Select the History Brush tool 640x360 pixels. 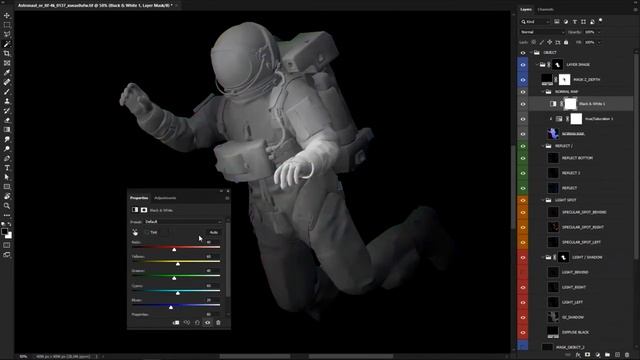coord(7,111)
